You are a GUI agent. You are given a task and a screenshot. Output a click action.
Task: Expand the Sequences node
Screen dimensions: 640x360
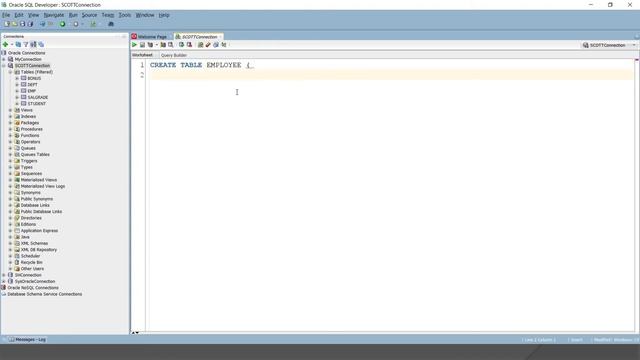pos(11,173)
